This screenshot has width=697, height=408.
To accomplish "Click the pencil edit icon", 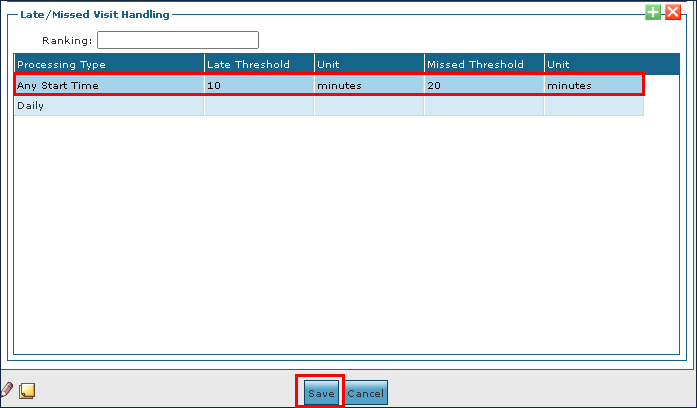I will pos(8,391).
